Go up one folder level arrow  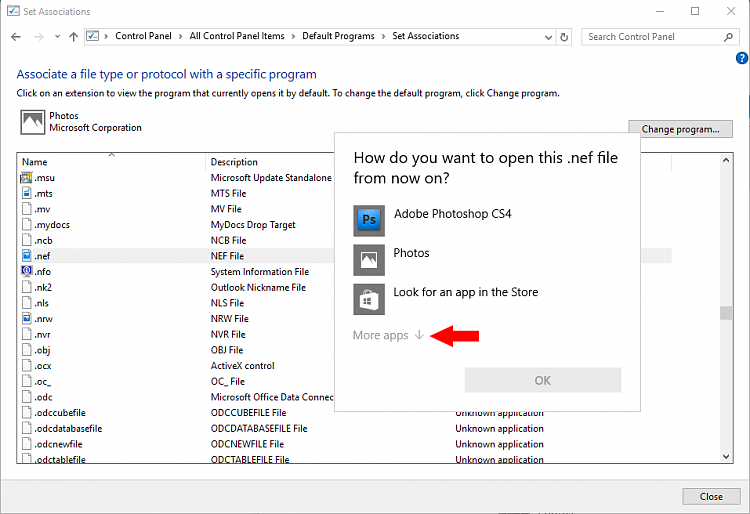click(x=73, y=37)
